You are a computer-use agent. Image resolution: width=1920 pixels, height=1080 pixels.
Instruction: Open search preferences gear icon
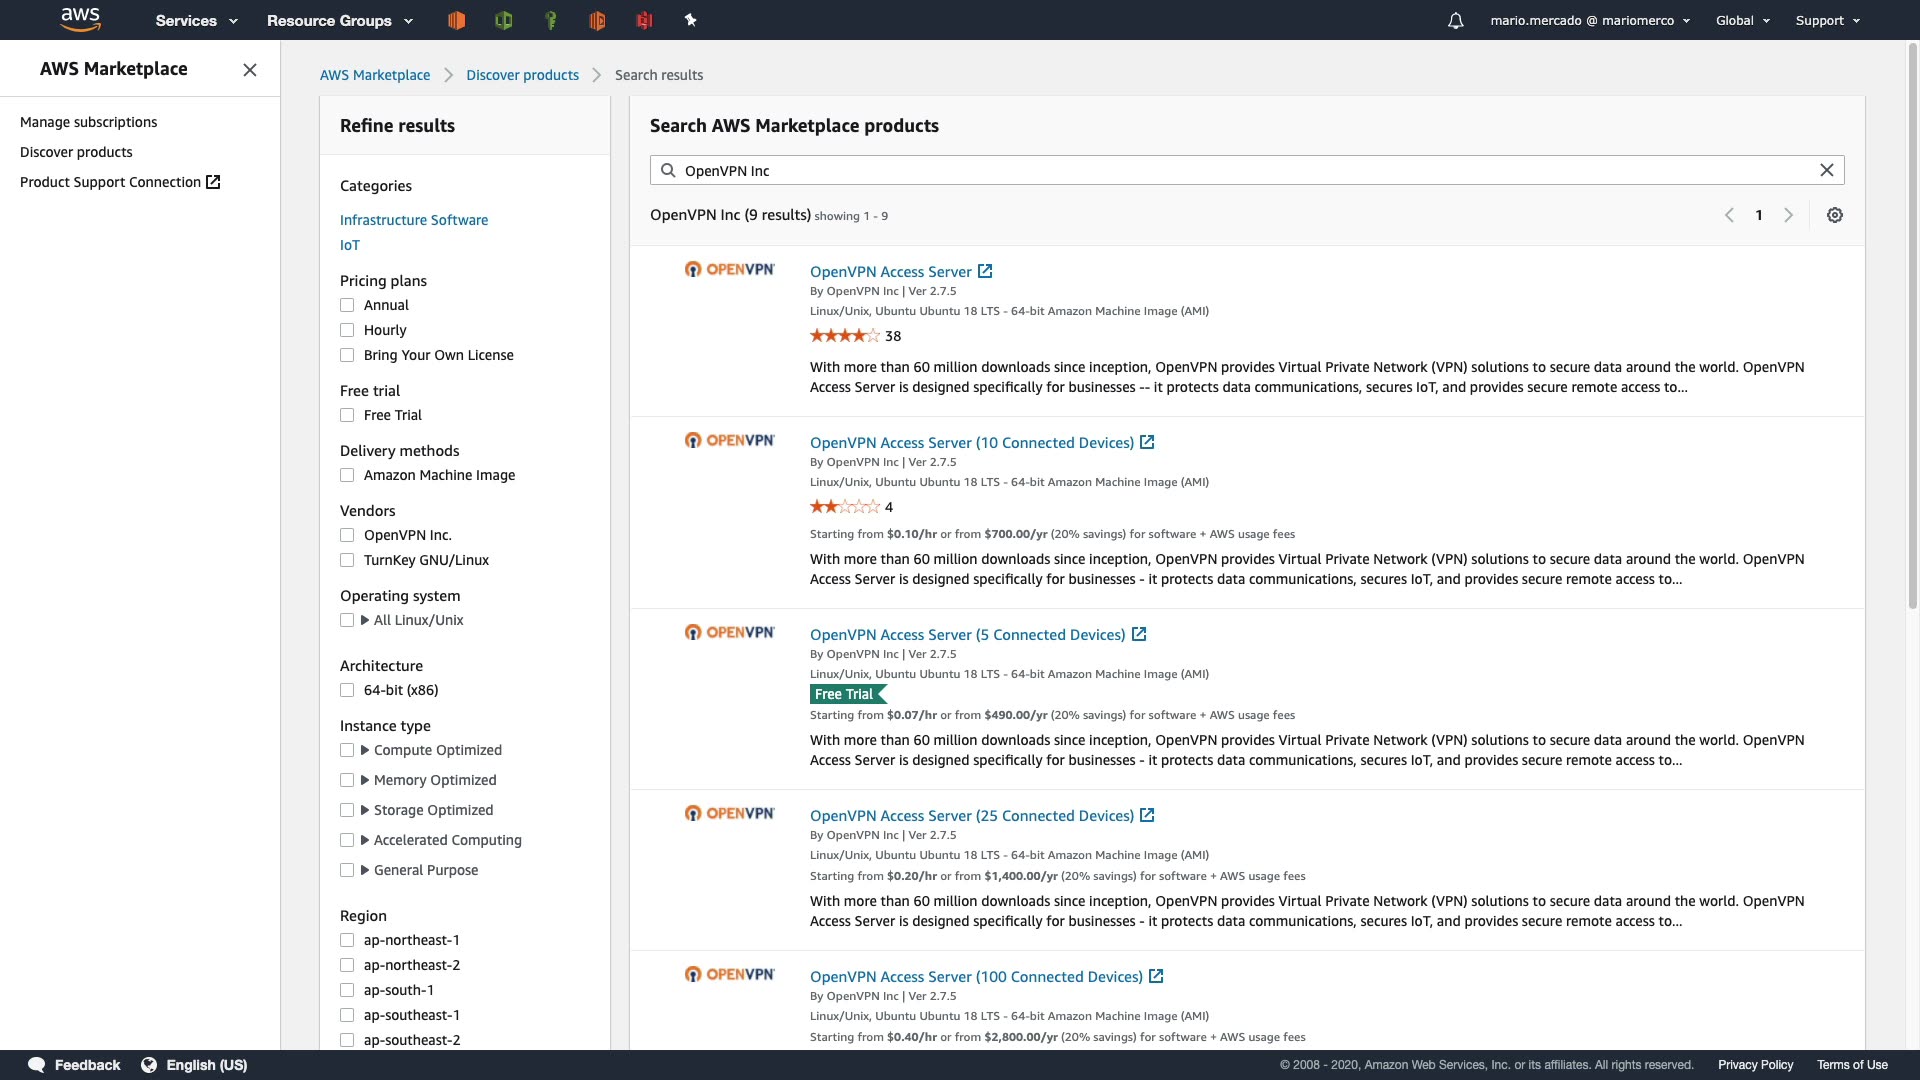1834,215
